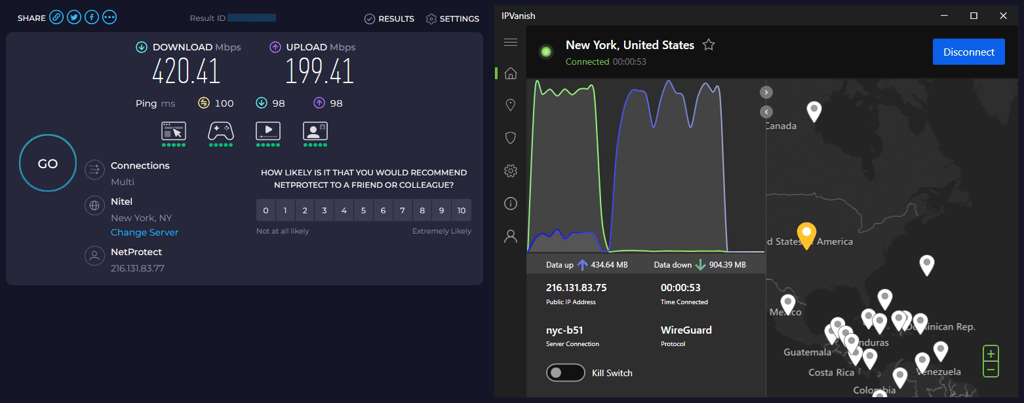Open the account profile sidebar icon
This screenshot has height=403, width=1024.
pyautogui.click(x=511, y=236)
